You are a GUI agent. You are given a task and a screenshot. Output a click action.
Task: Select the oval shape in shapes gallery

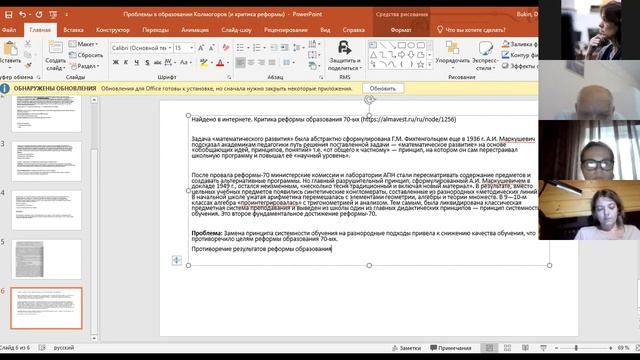tap(411, 45)
